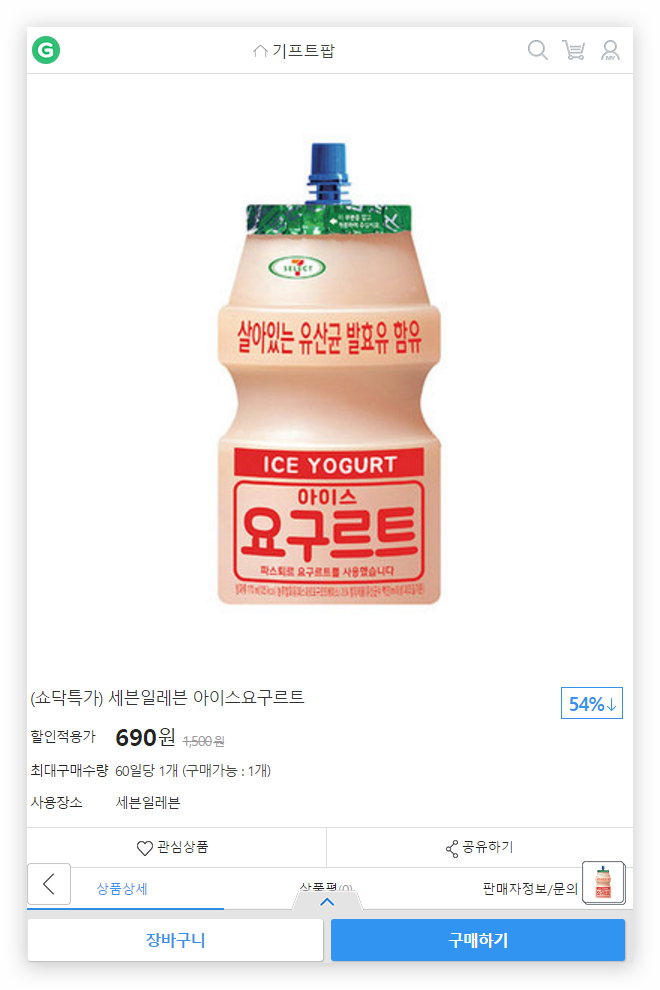Click the small yogurt product thumbnail
The image size is (660, 990).
[604, 883]
